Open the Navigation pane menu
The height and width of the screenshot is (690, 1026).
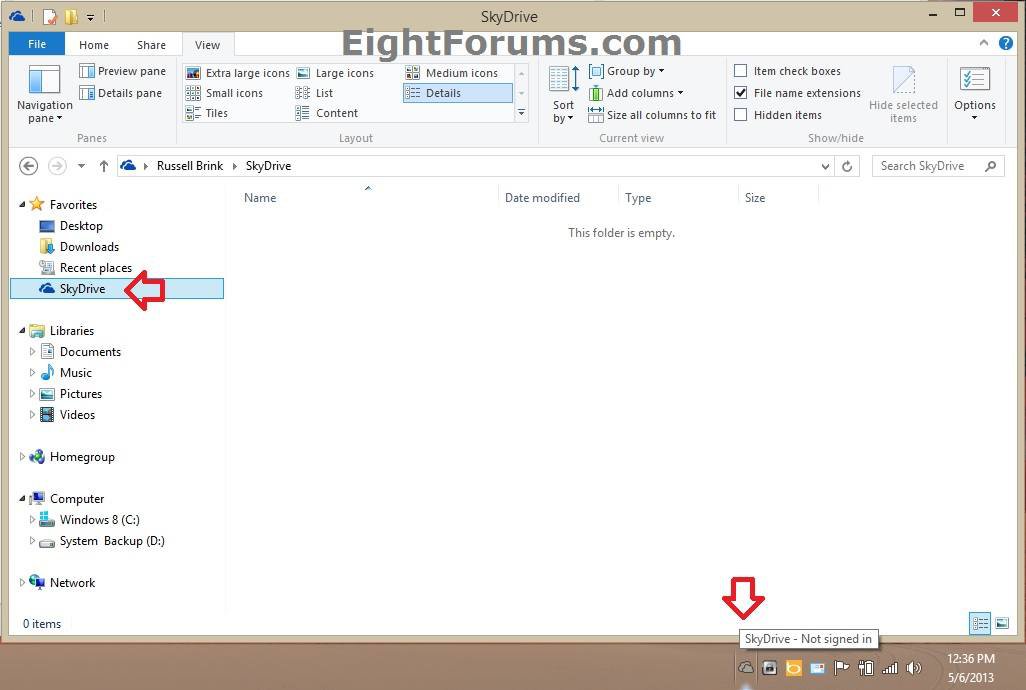(x=44, y=94)
